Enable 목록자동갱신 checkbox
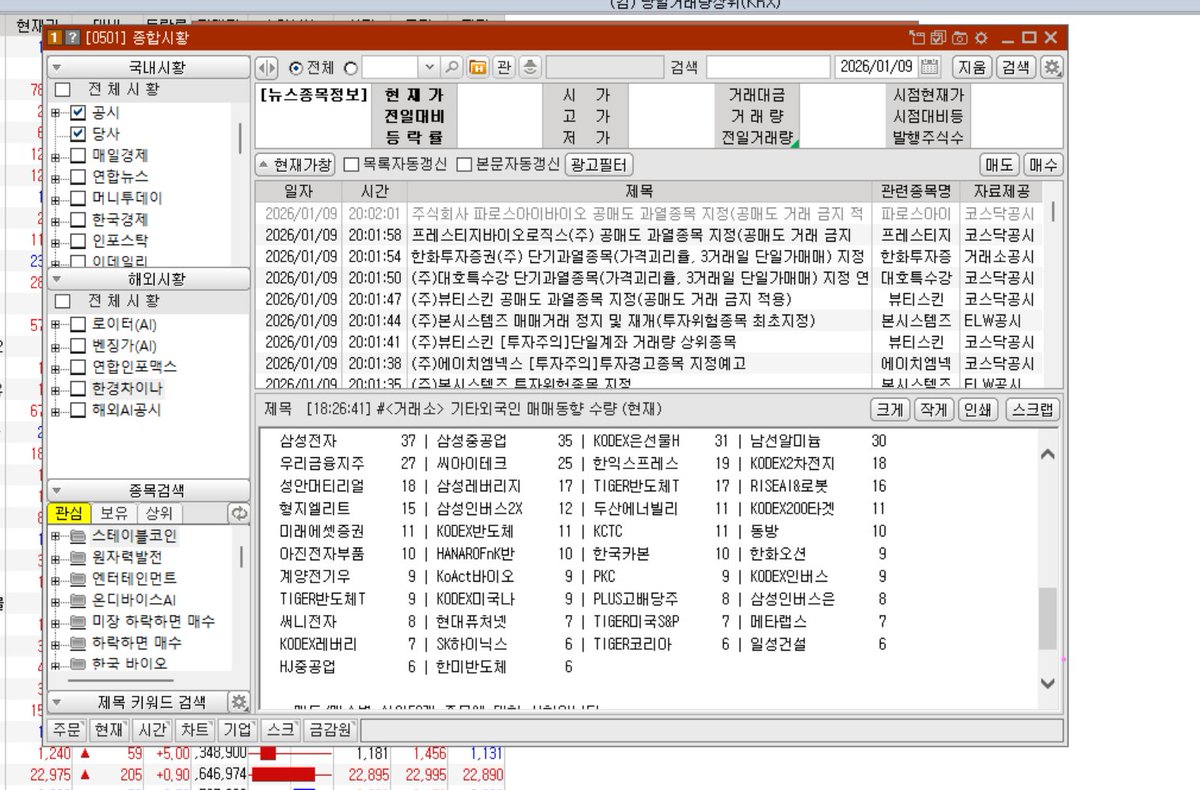The image size is (1200, 790). pyautogui.click(x=351, y=164)
